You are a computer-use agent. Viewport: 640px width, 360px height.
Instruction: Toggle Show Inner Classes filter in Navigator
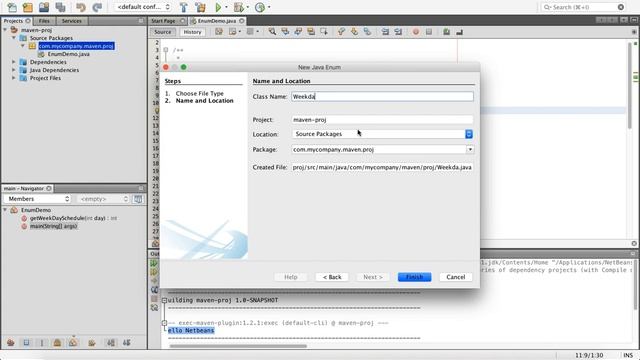pyautogui.click(x=73, y=342)
